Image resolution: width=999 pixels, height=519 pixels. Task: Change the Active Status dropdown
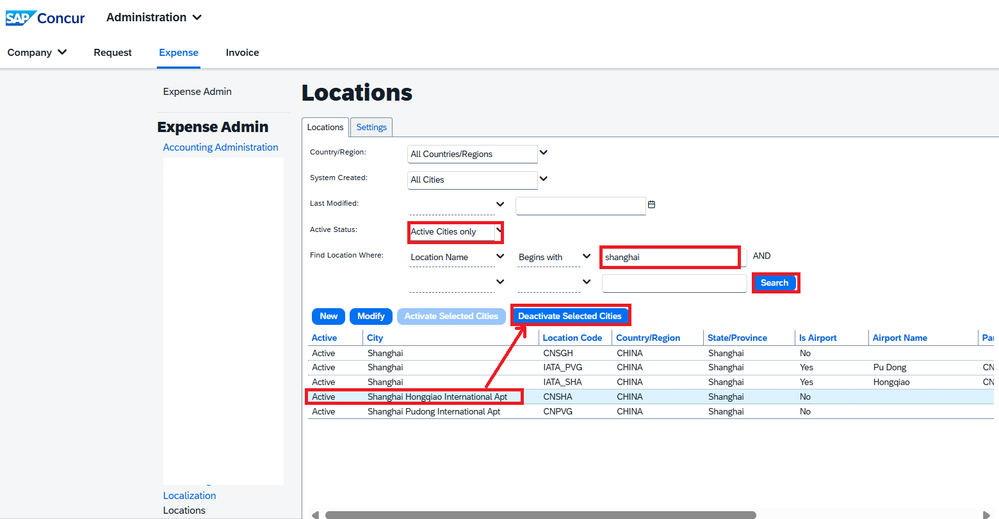456,232
